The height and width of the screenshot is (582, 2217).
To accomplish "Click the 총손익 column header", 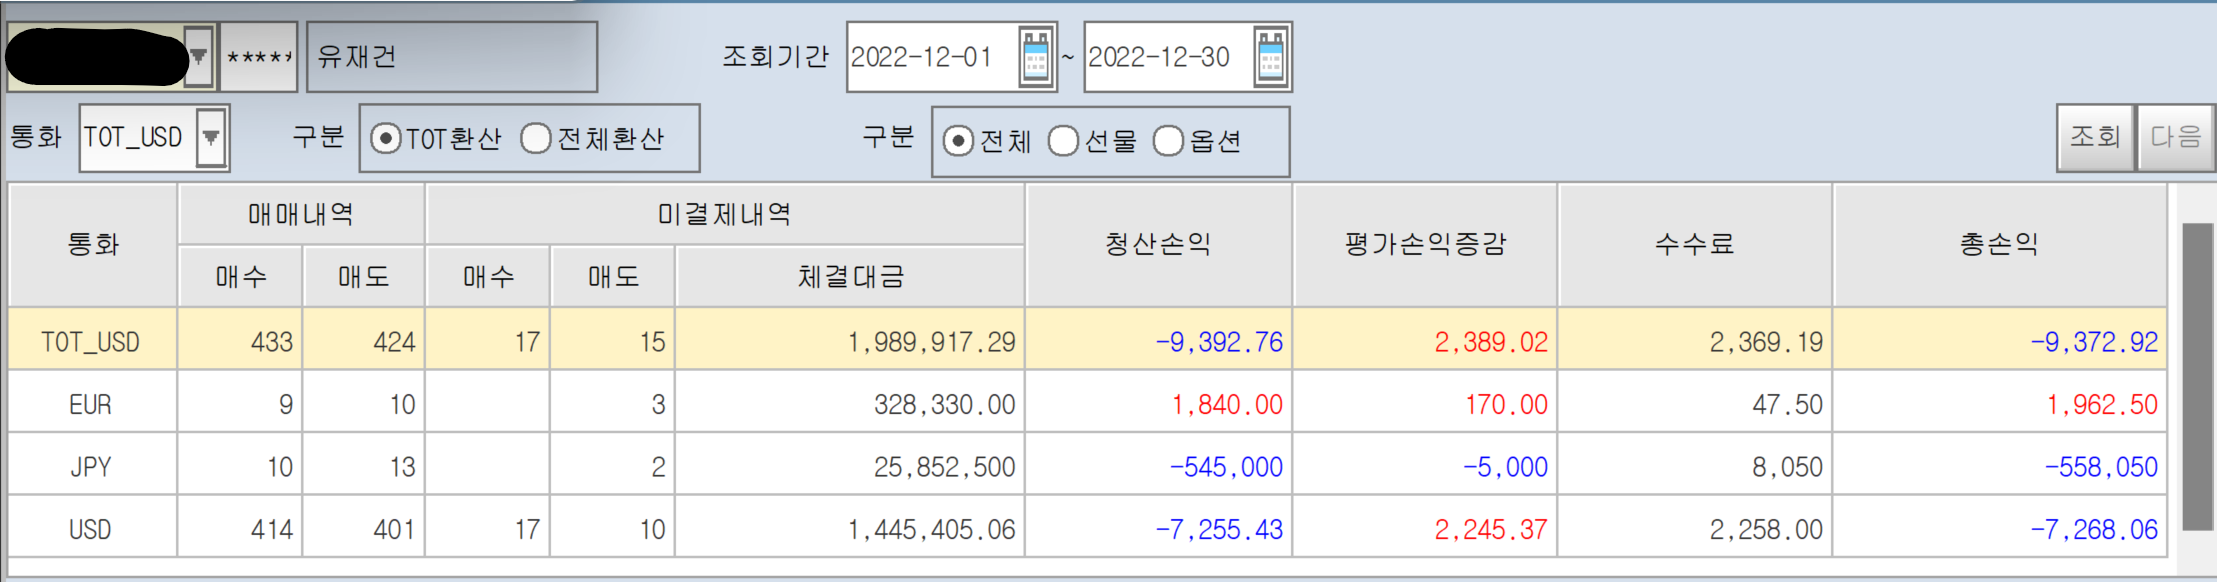I will pos(1999,245).
